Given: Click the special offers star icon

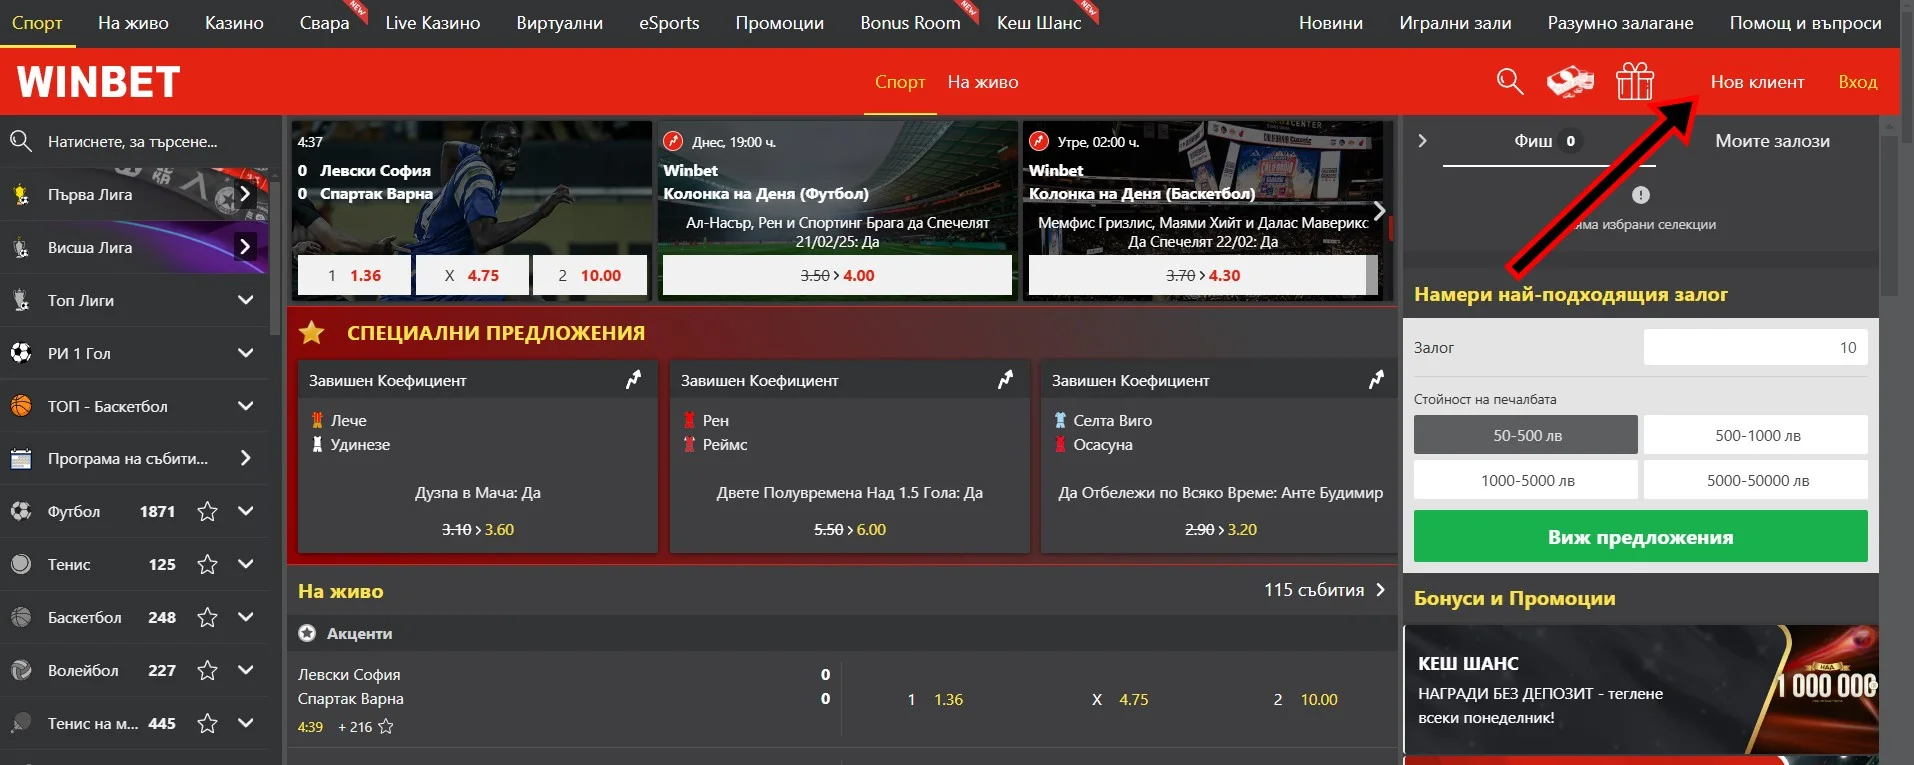Looking at the screenshot, I should [x=312, y=332].
